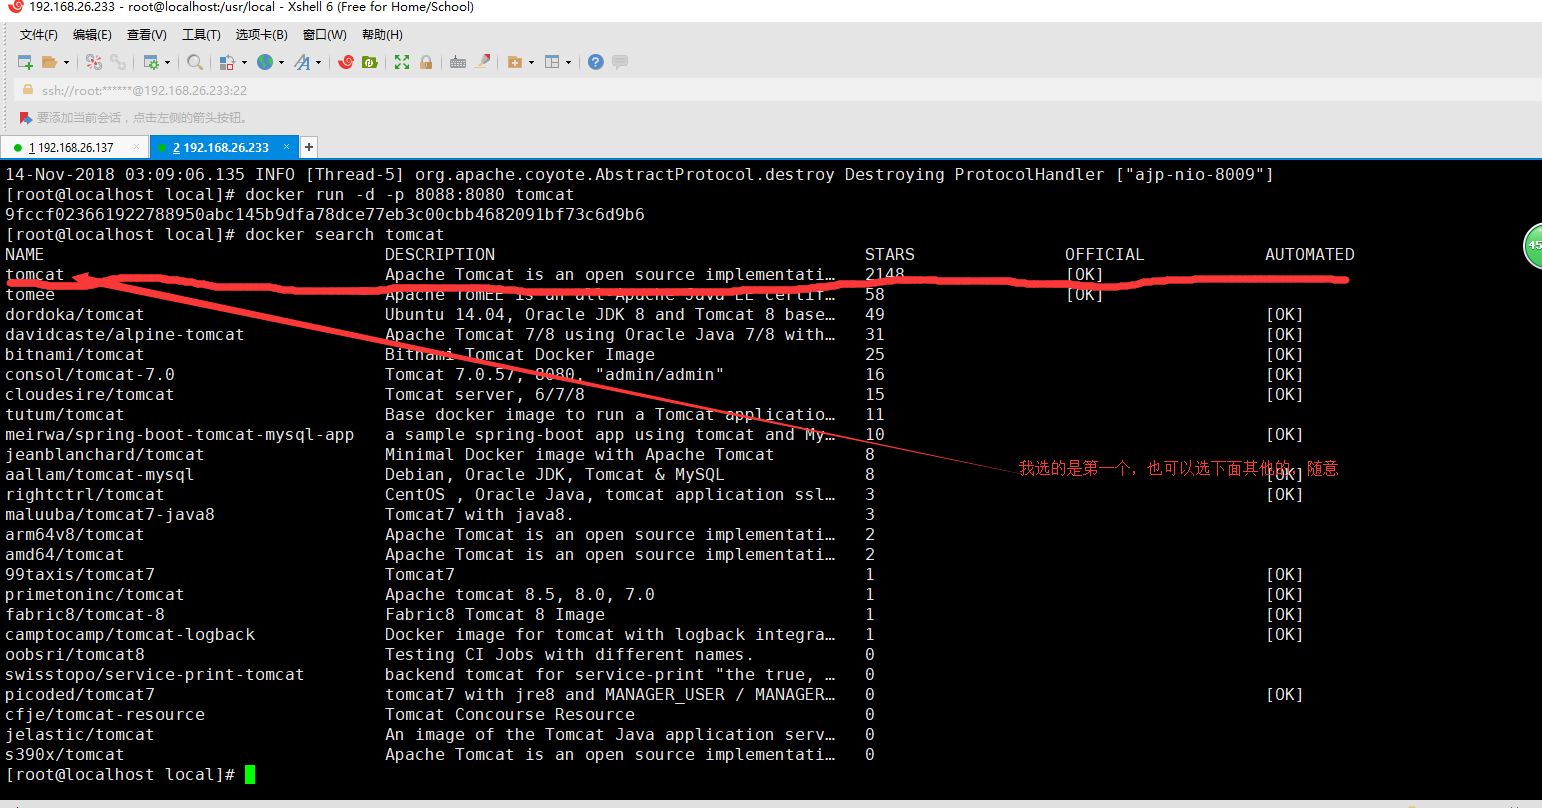Click the globe encoding icon

(x=265, y=62)
